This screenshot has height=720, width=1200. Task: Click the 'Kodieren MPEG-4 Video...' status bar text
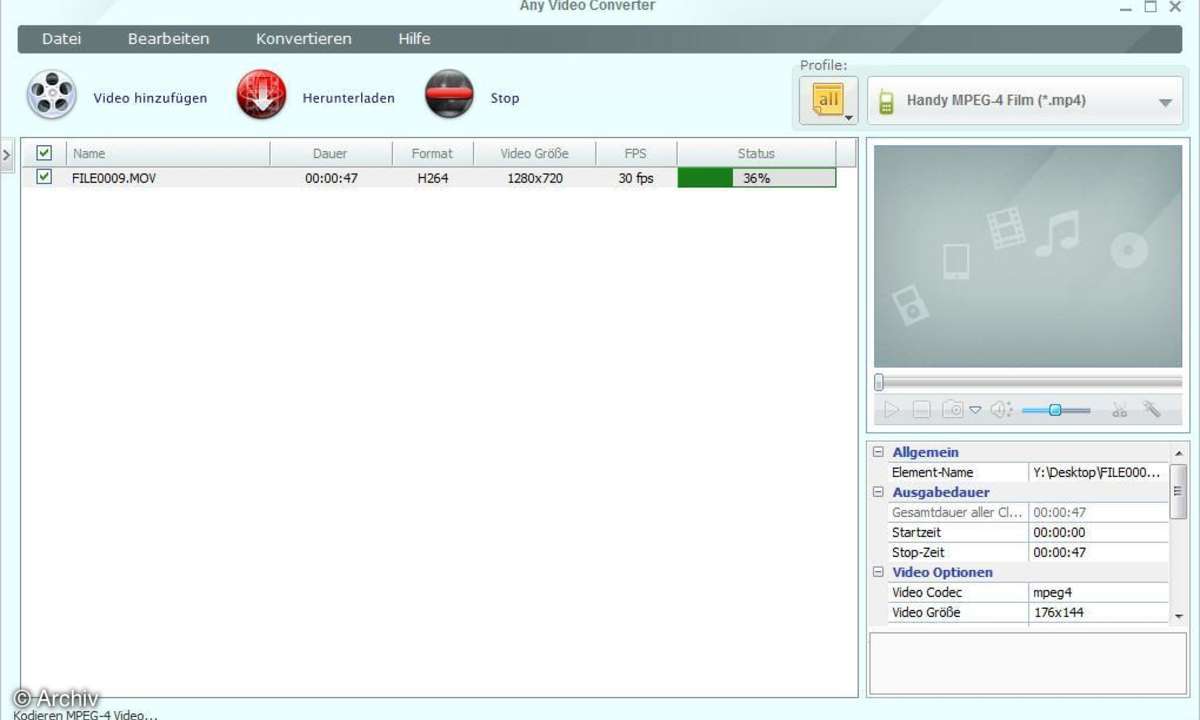click(85, 714)
